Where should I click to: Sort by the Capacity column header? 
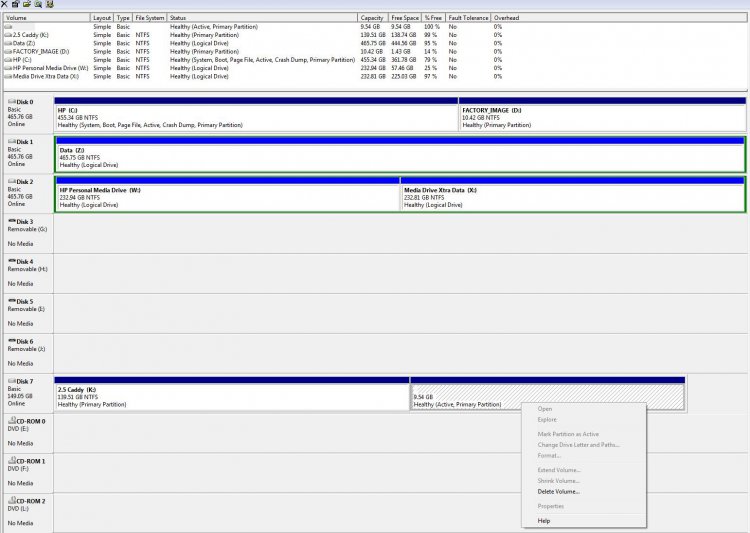click(373, 18)
